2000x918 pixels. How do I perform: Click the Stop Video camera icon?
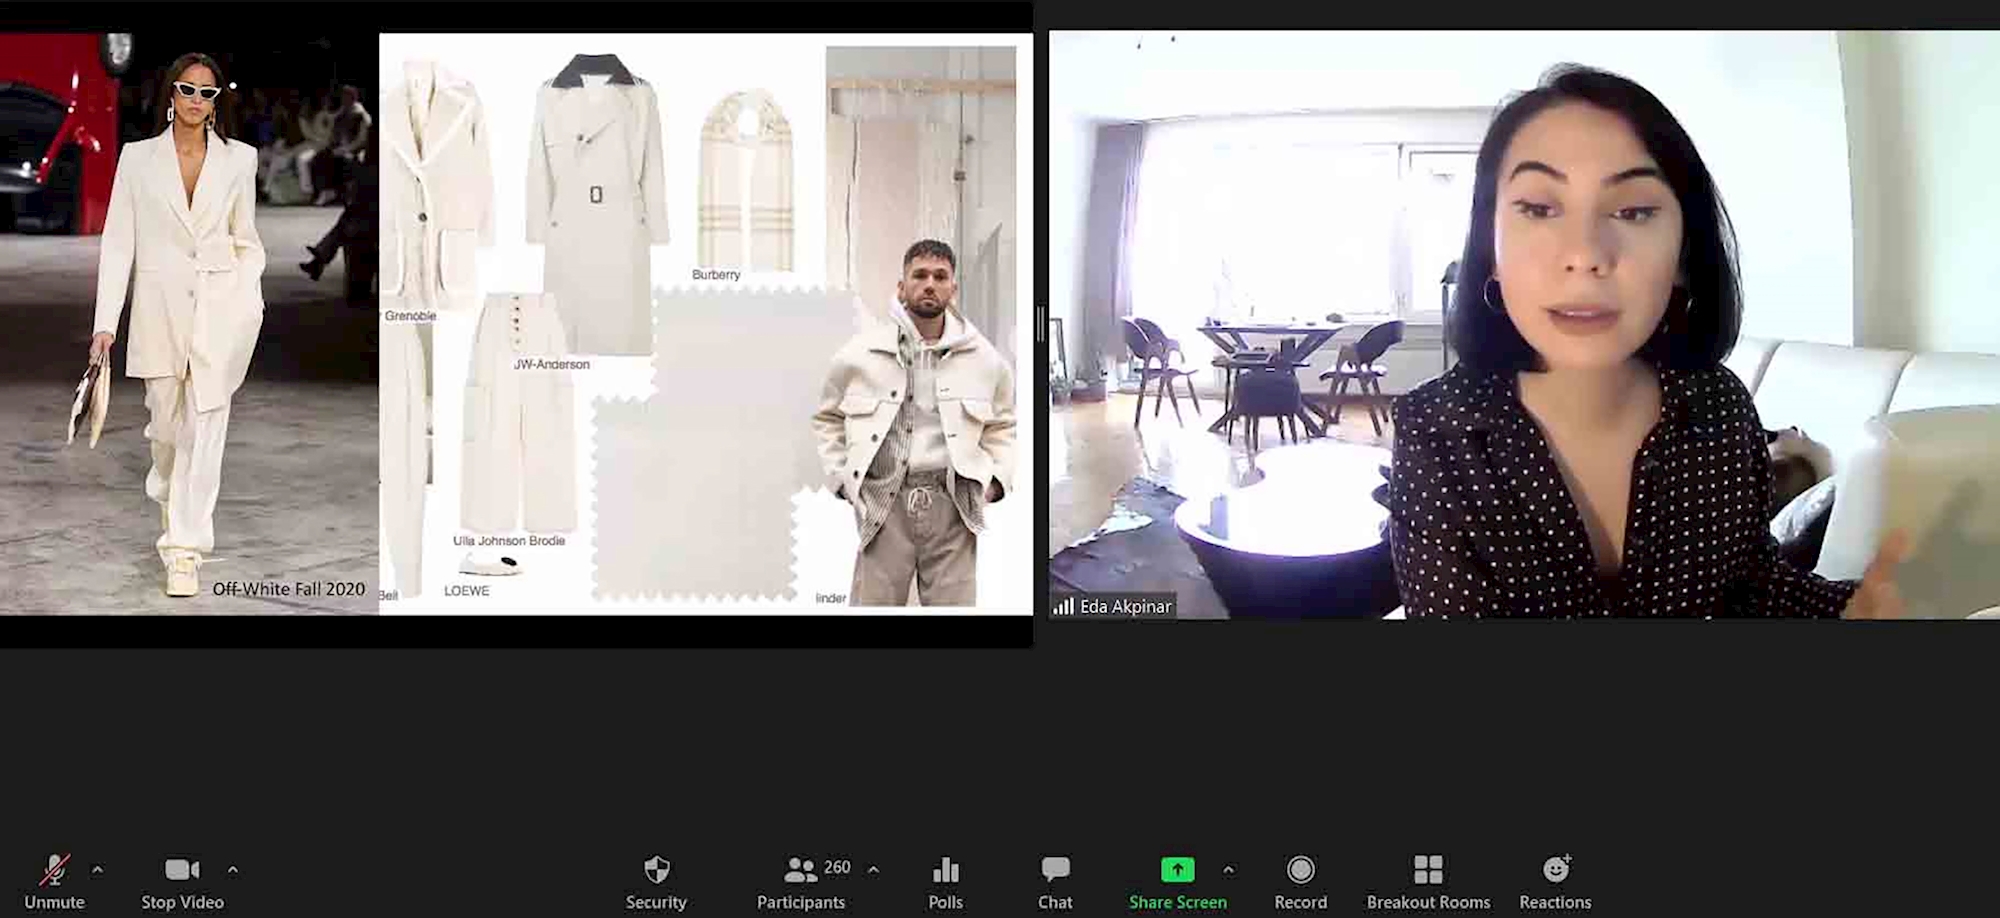182,870
